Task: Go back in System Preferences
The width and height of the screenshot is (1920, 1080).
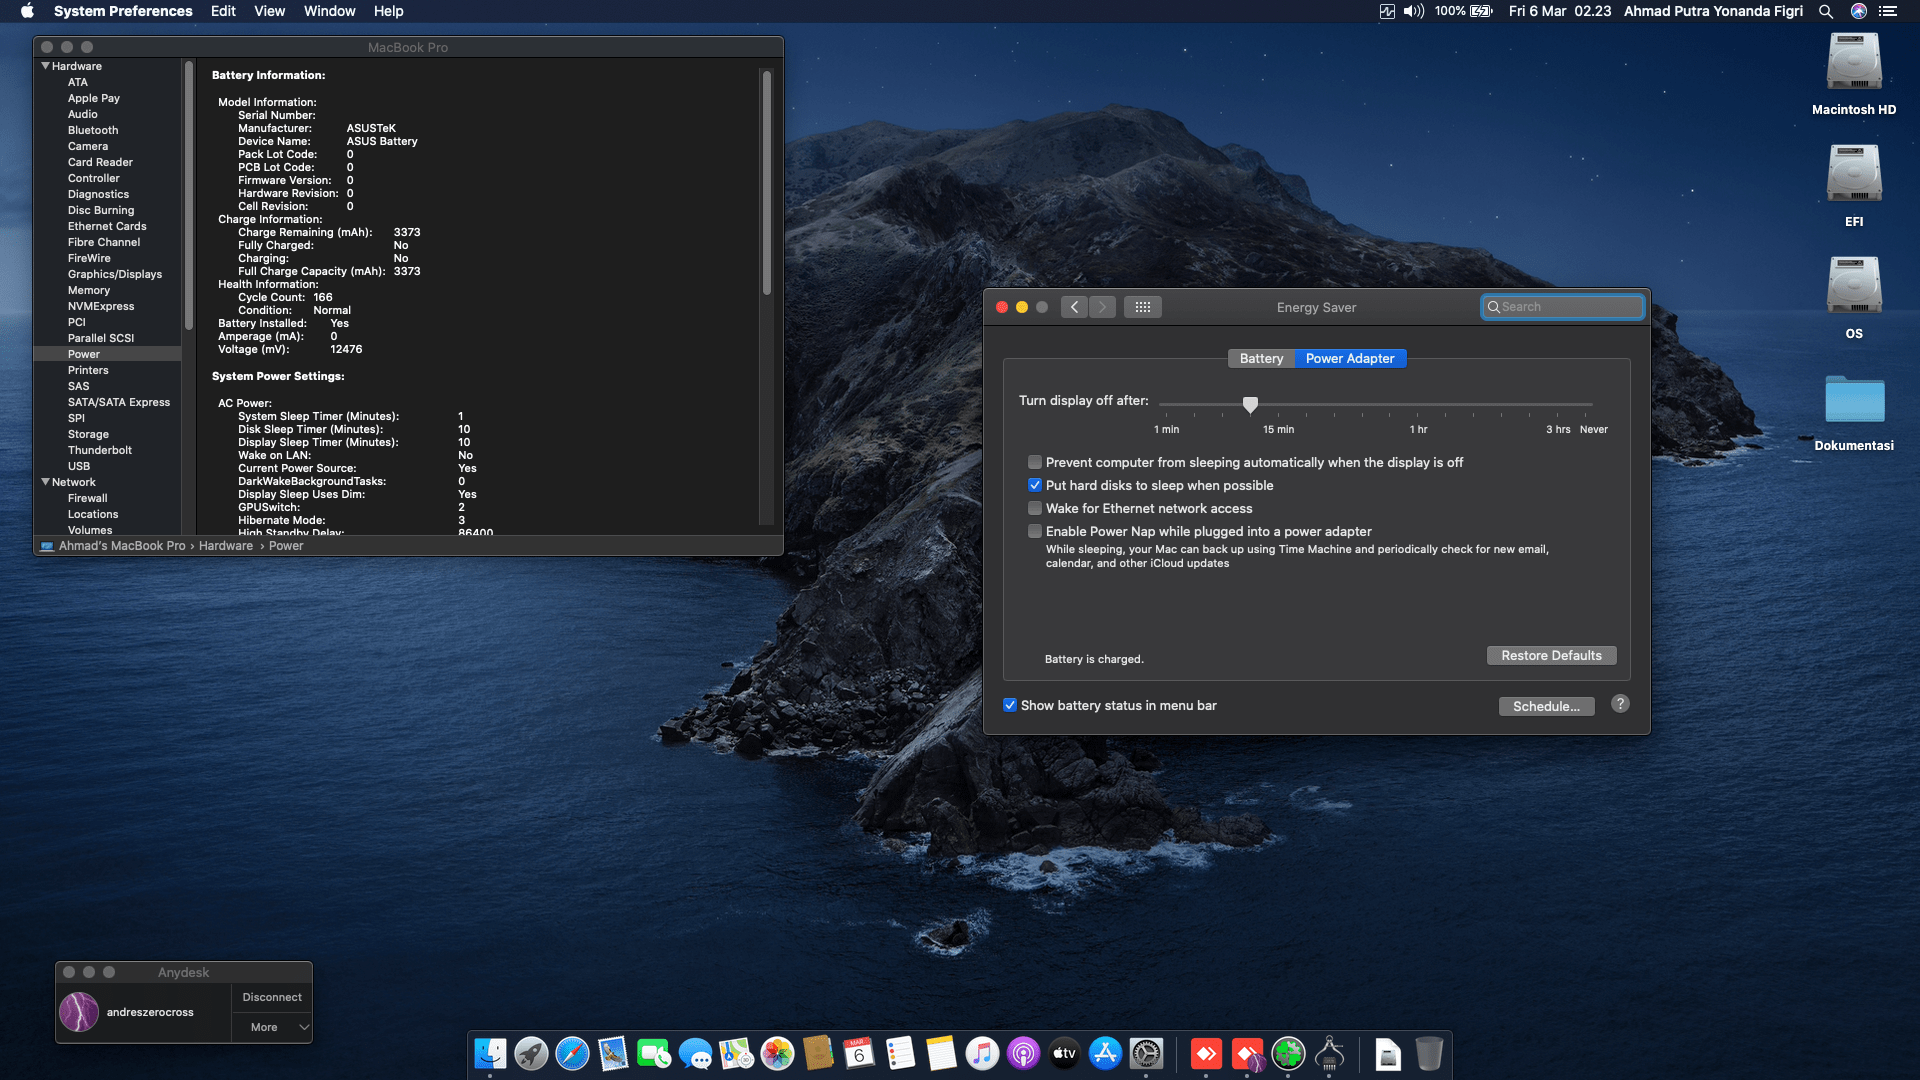Action: 1074,307
